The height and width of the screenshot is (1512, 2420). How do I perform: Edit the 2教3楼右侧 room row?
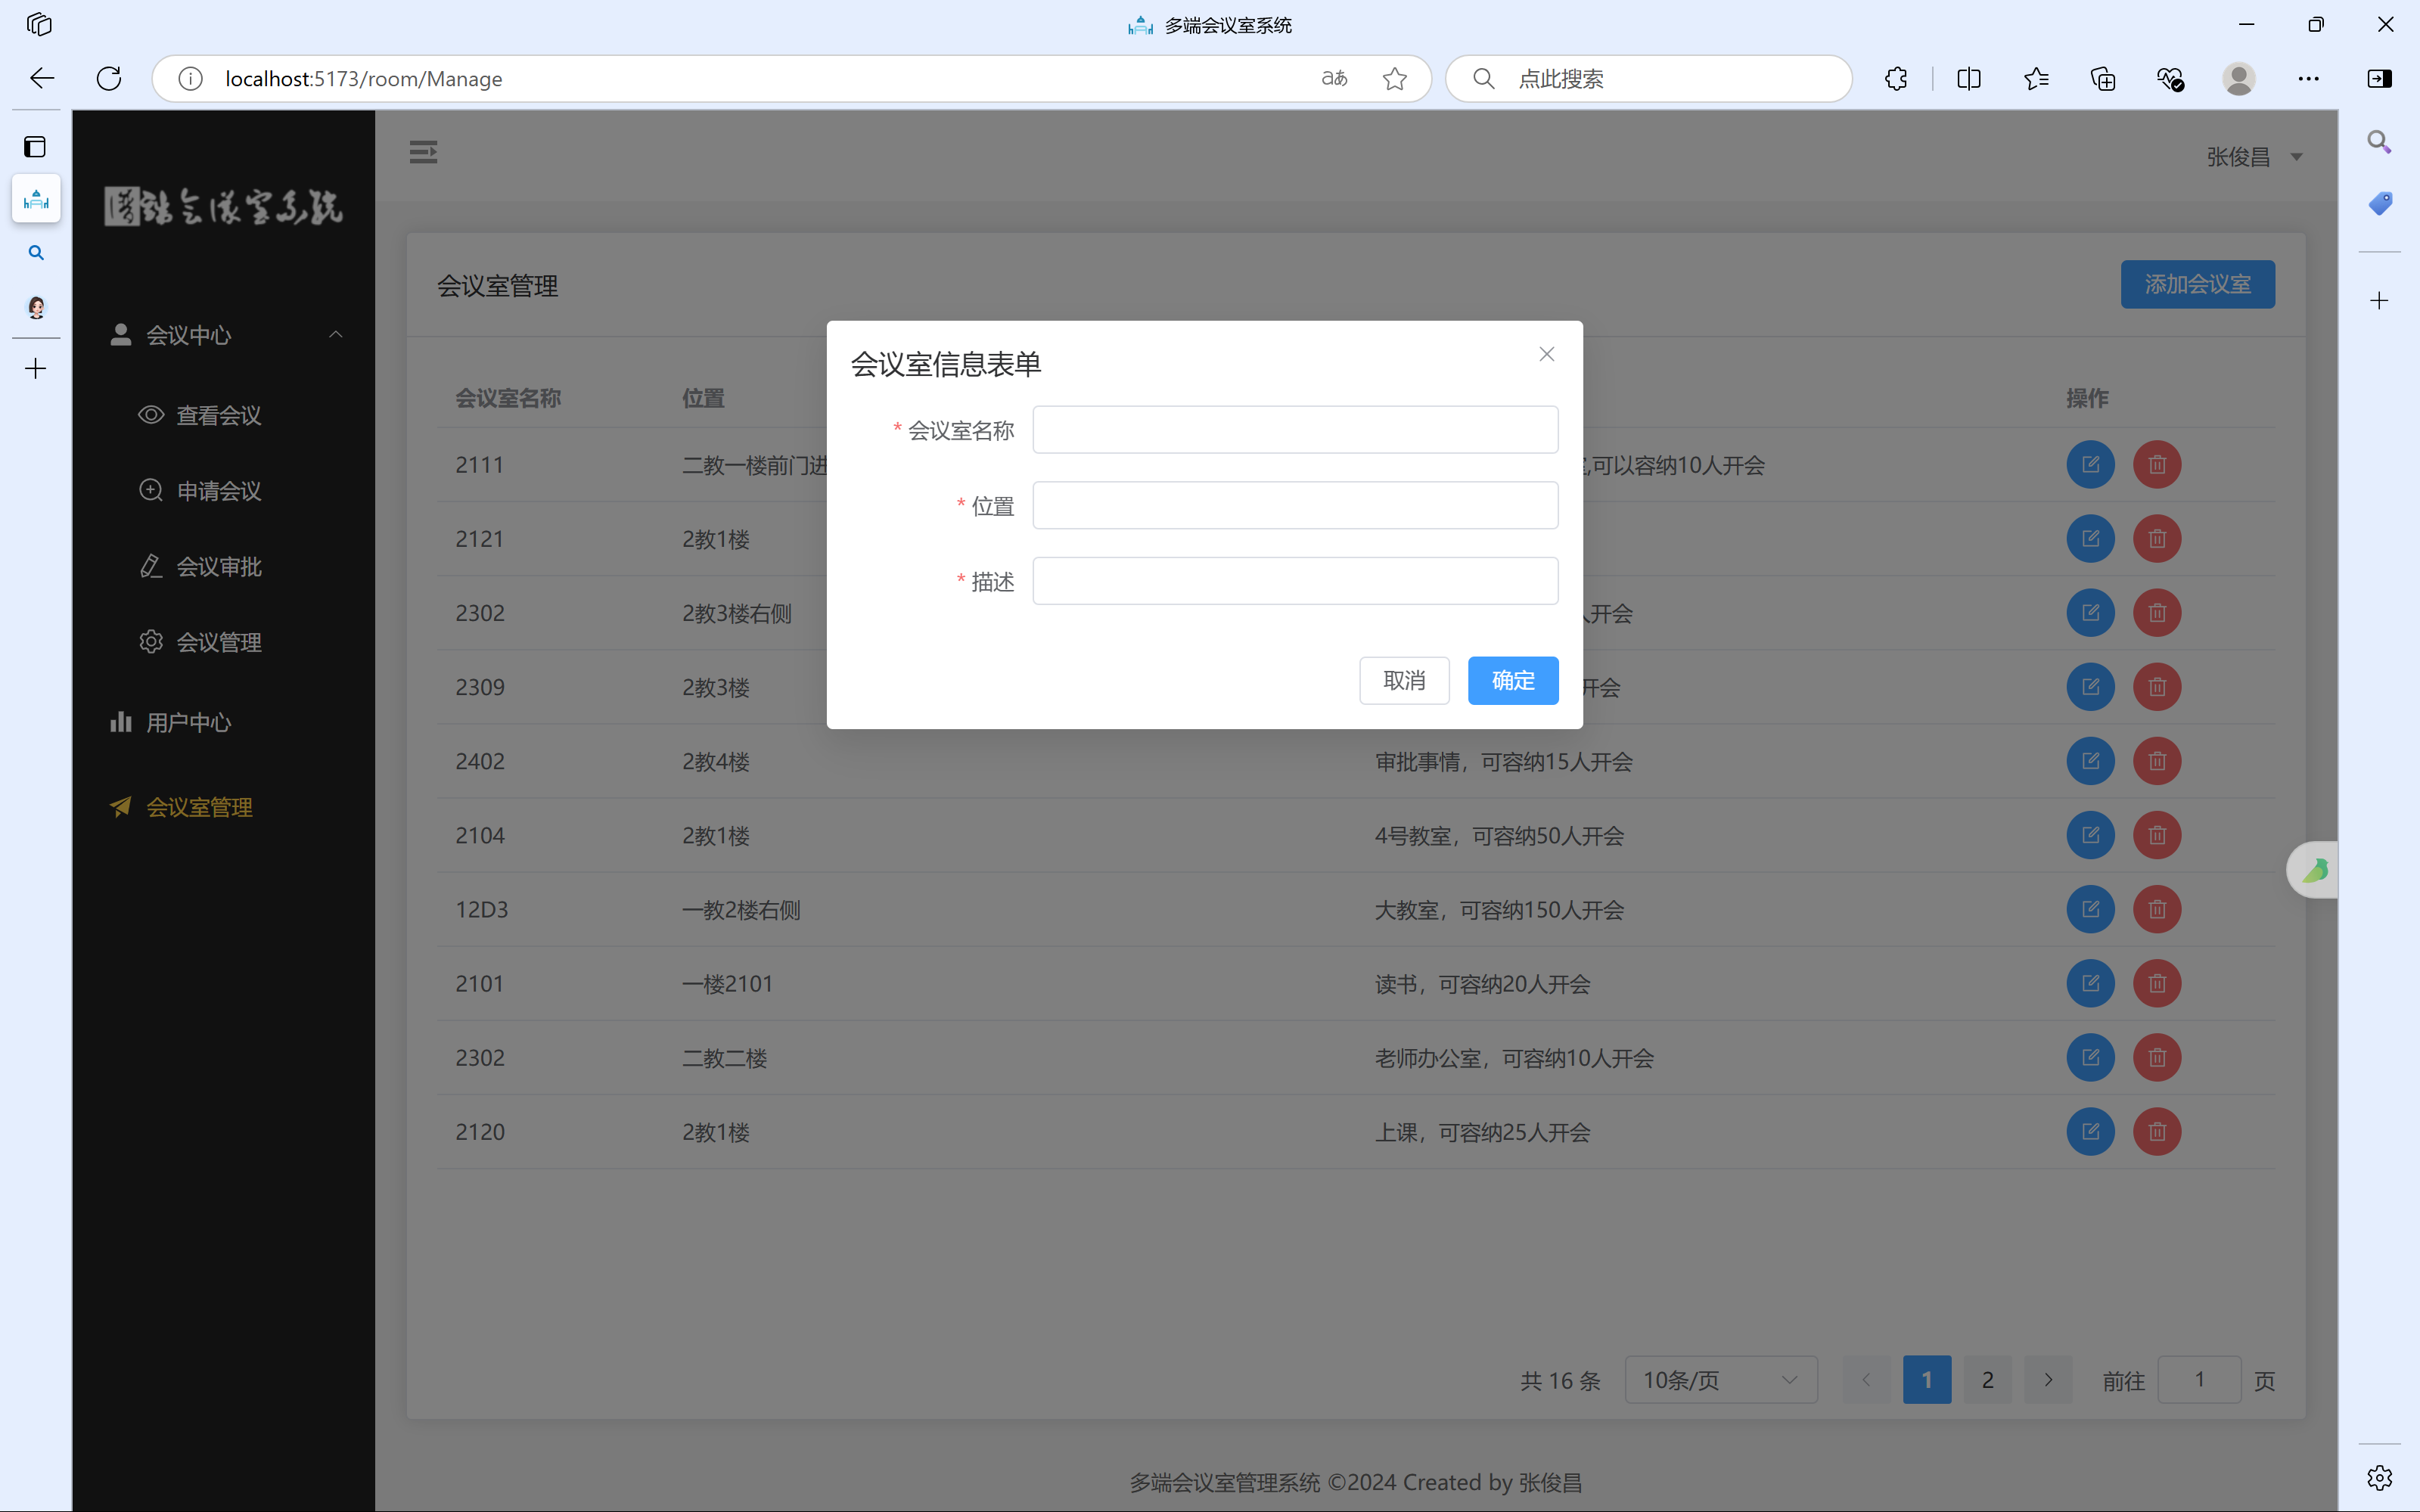[x=2090, y=613]
